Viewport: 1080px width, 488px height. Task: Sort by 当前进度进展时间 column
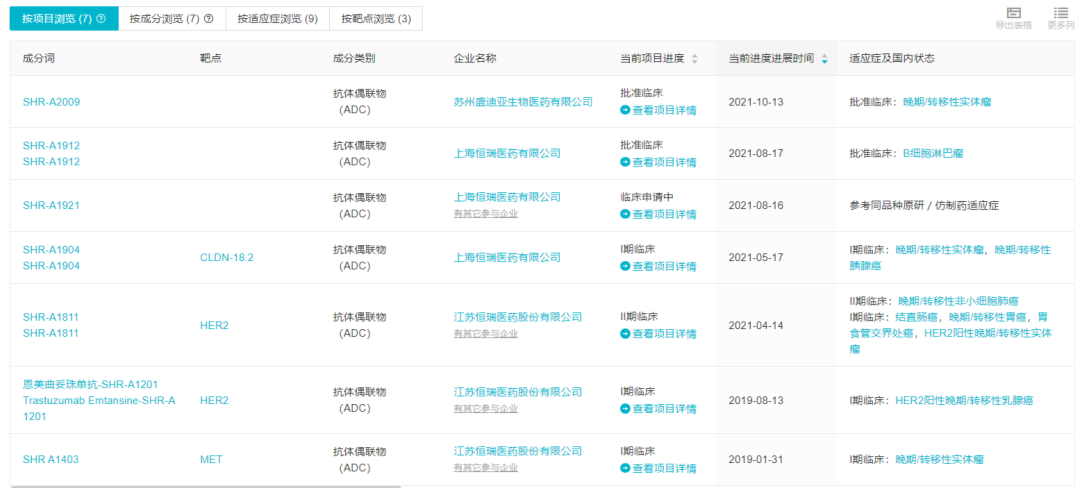click(824, 59)
